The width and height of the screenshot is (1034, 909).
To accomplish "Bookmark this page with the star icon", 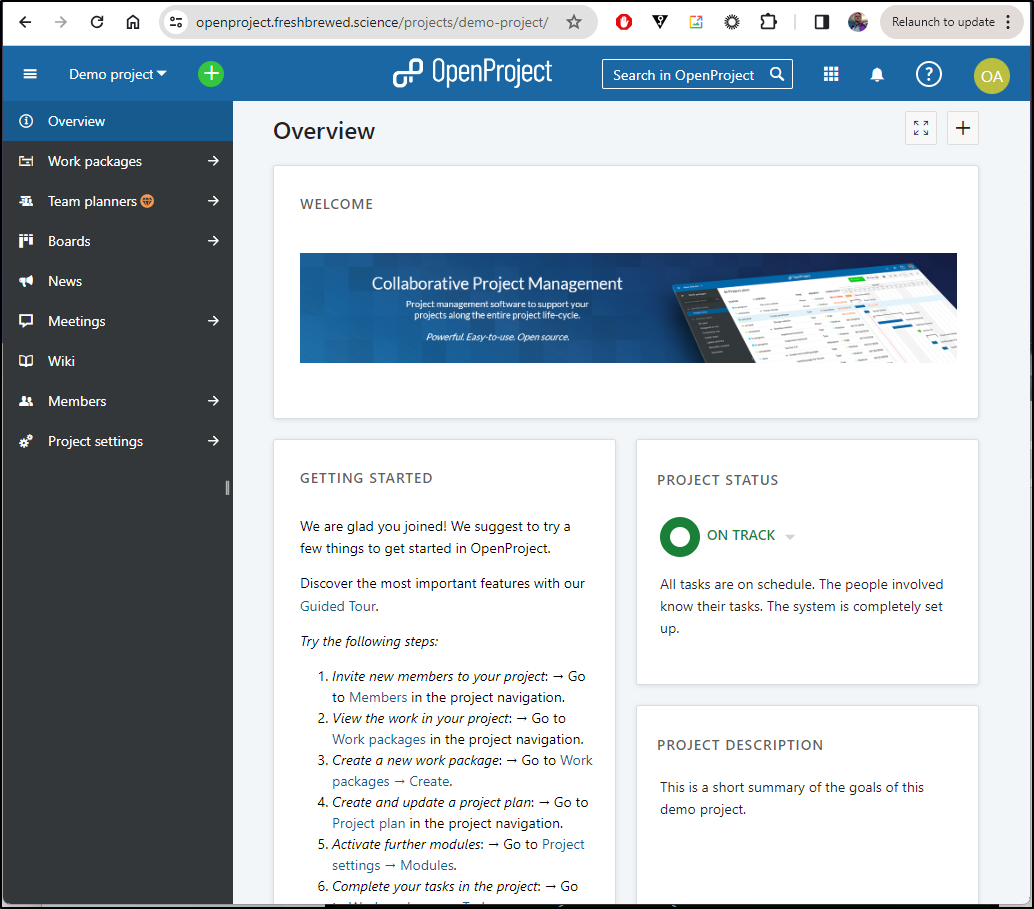I will click(x=574, y=22).
